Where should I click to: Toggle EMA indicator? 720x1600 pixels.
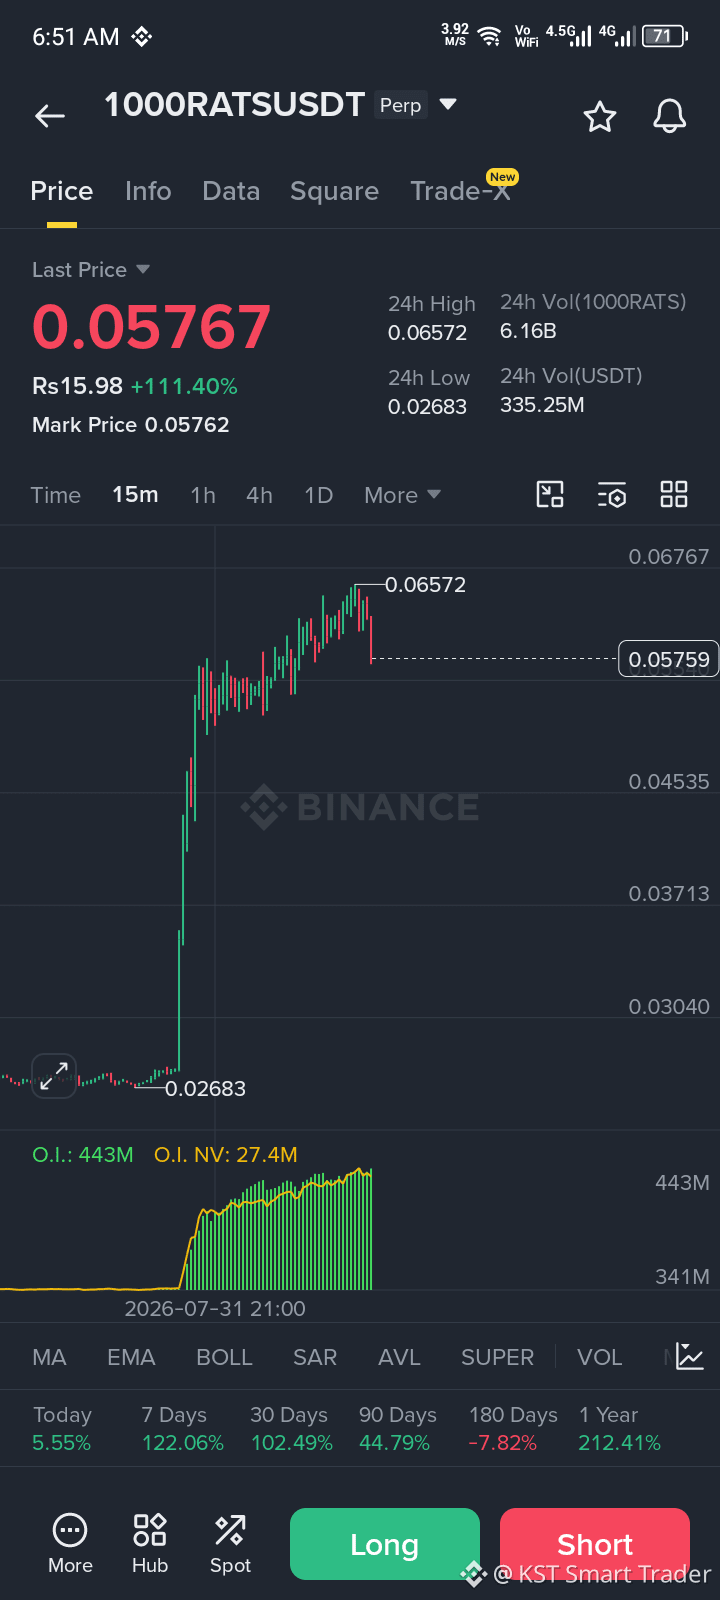[131, 1357]
